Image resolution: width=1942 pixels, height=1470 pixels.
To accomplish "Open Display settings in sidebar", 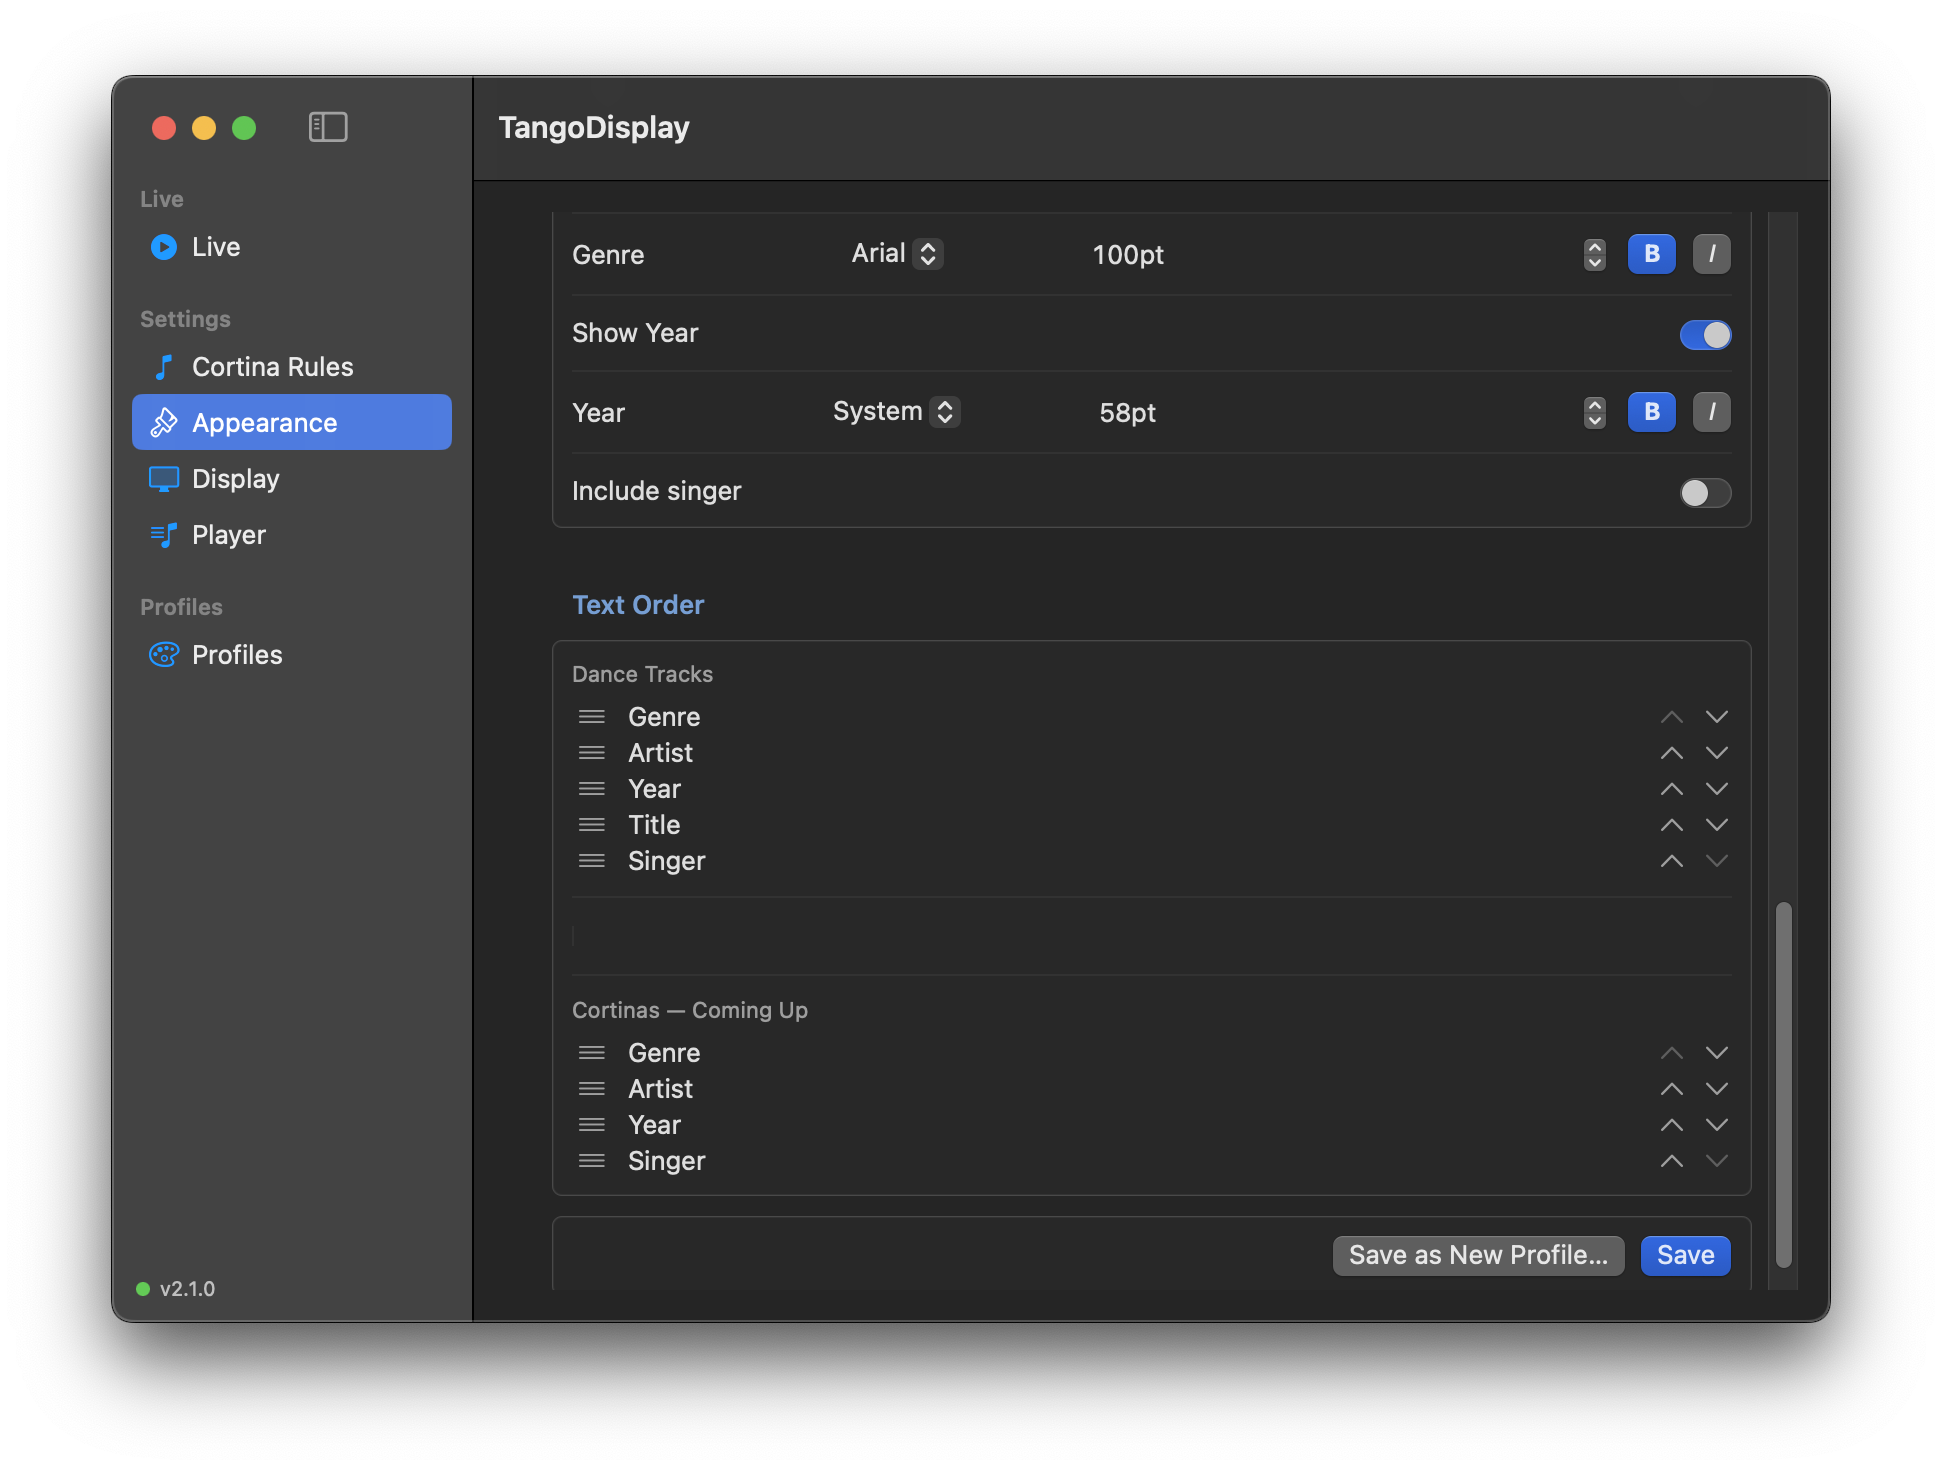I will (x=292, y=479).
